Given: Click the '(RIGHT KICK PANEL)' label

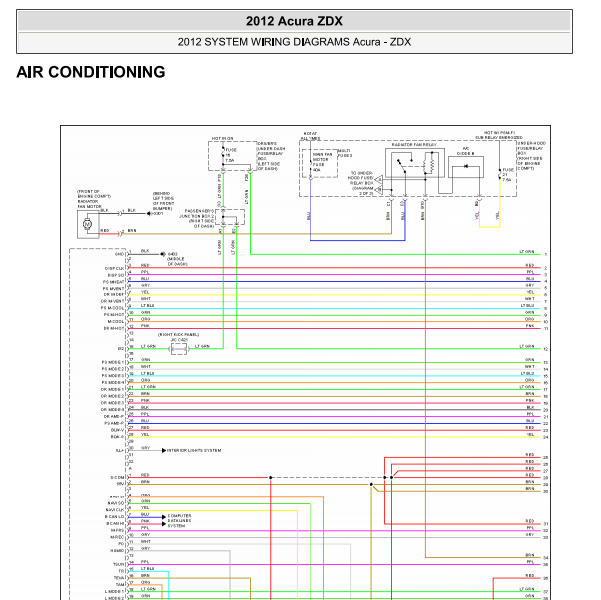Looking at the screenshot, I should click(179, 335).
